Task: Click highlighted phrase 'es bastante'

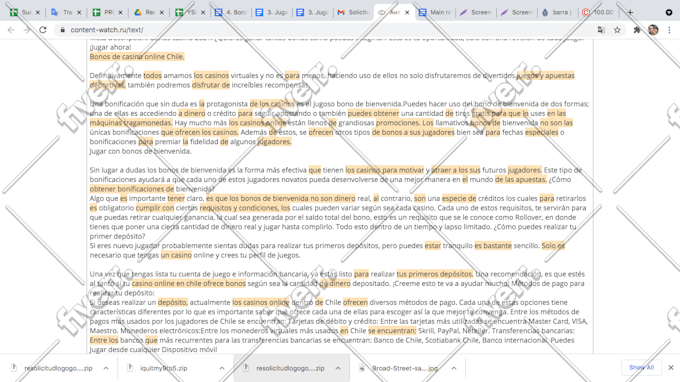Action: [x=493, y=245]
